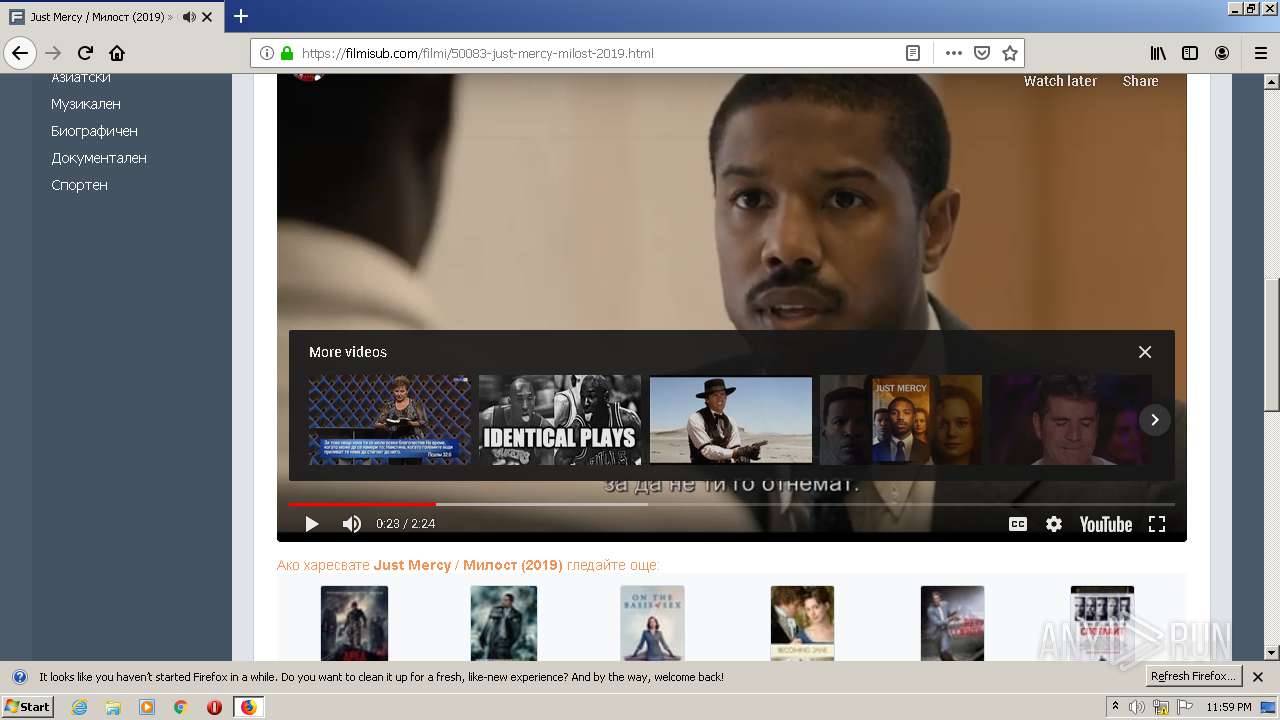Image resolution: width=1280 pixels, height=720 pixels.
Task: Save page to Pocket
Action: (x=982, y=53)
